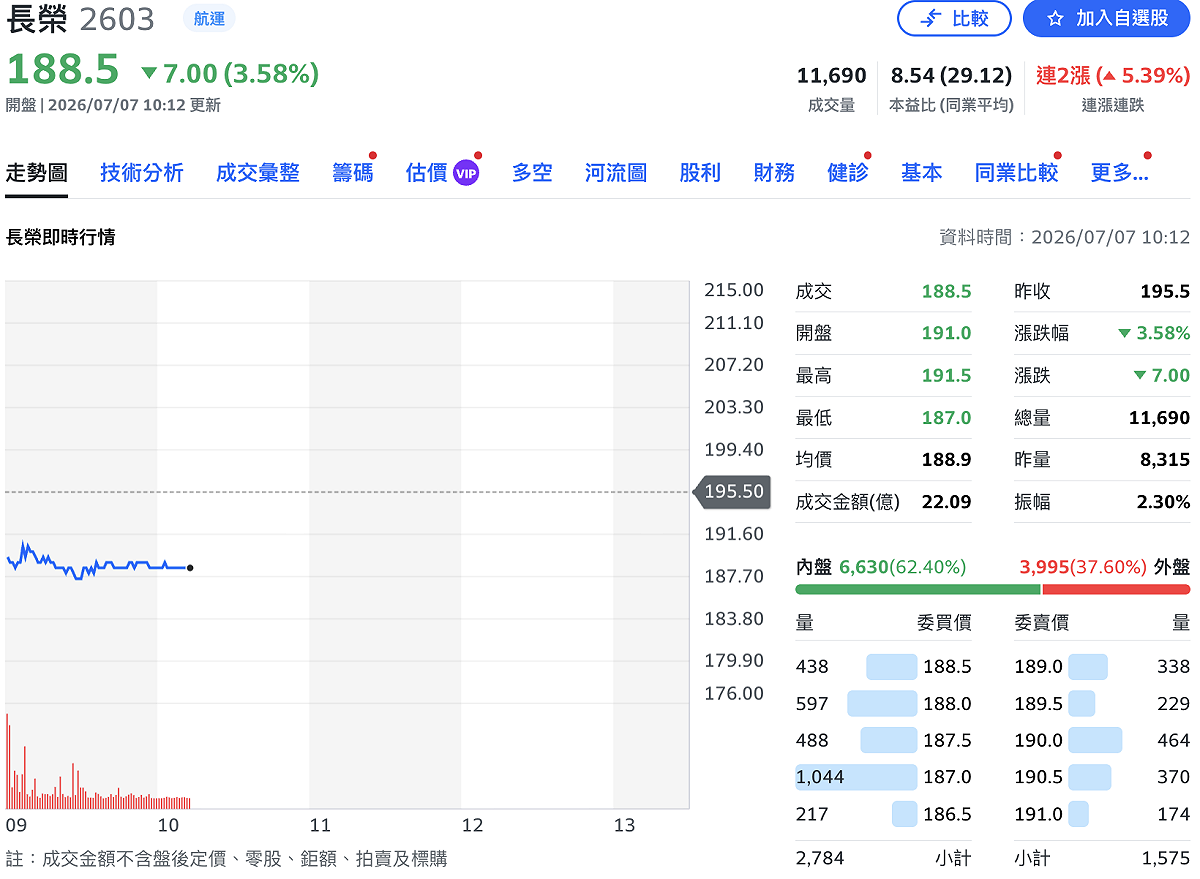
Task: Switch to 技術分析 tab
Action: pos(142,172)
